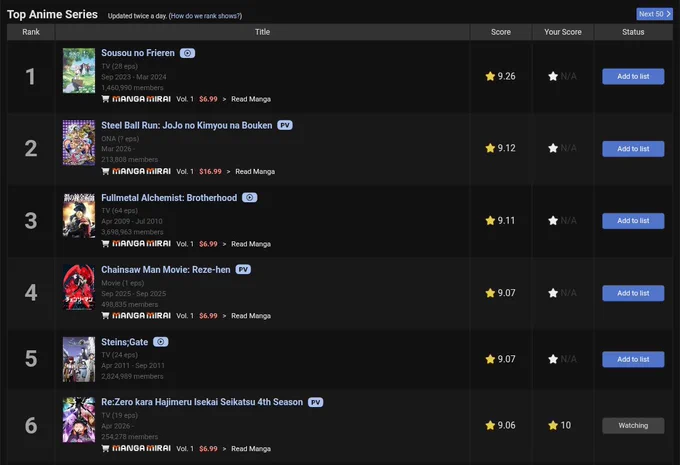The image size is (680, 465).
Task: Click the Sousou no Frieren cover thumbnail
Action: 79,71
